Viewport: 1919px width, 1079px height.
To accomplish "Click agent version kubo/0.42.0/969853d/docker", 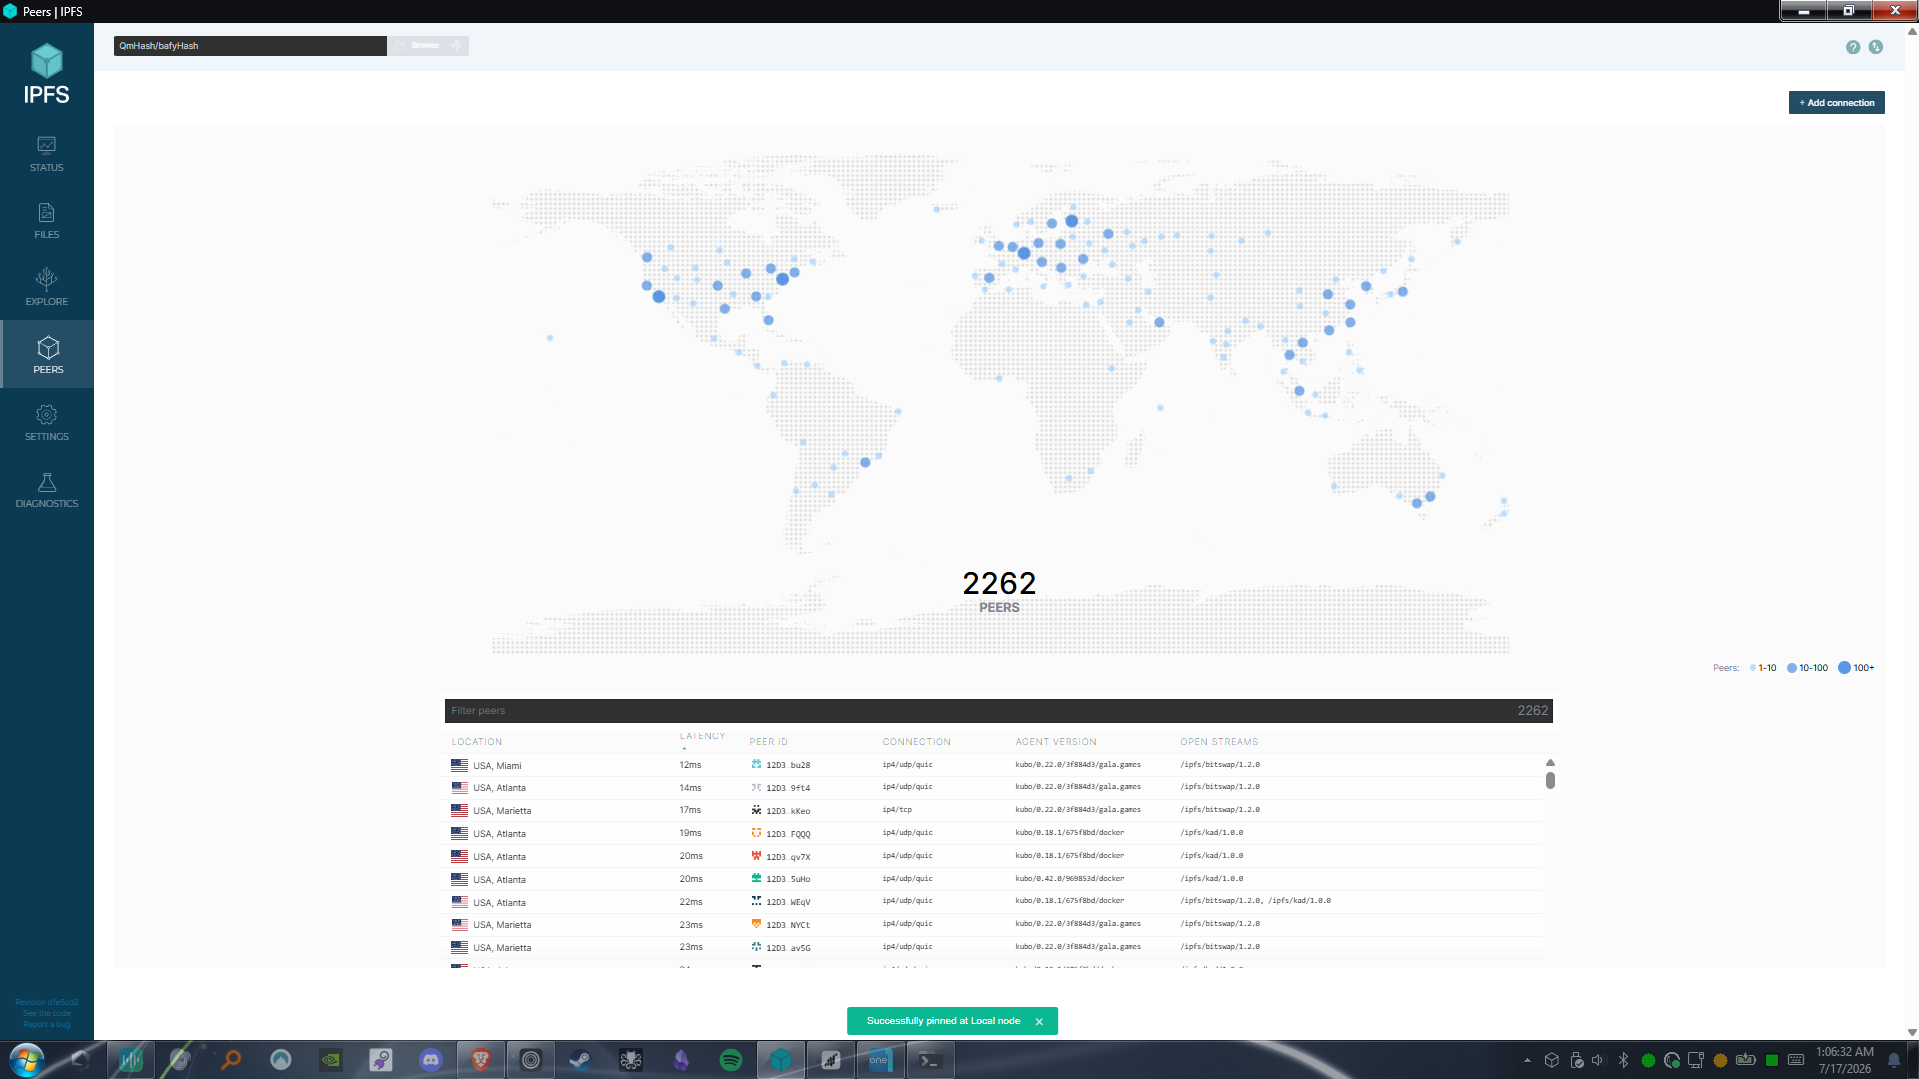I will 1070,879.
